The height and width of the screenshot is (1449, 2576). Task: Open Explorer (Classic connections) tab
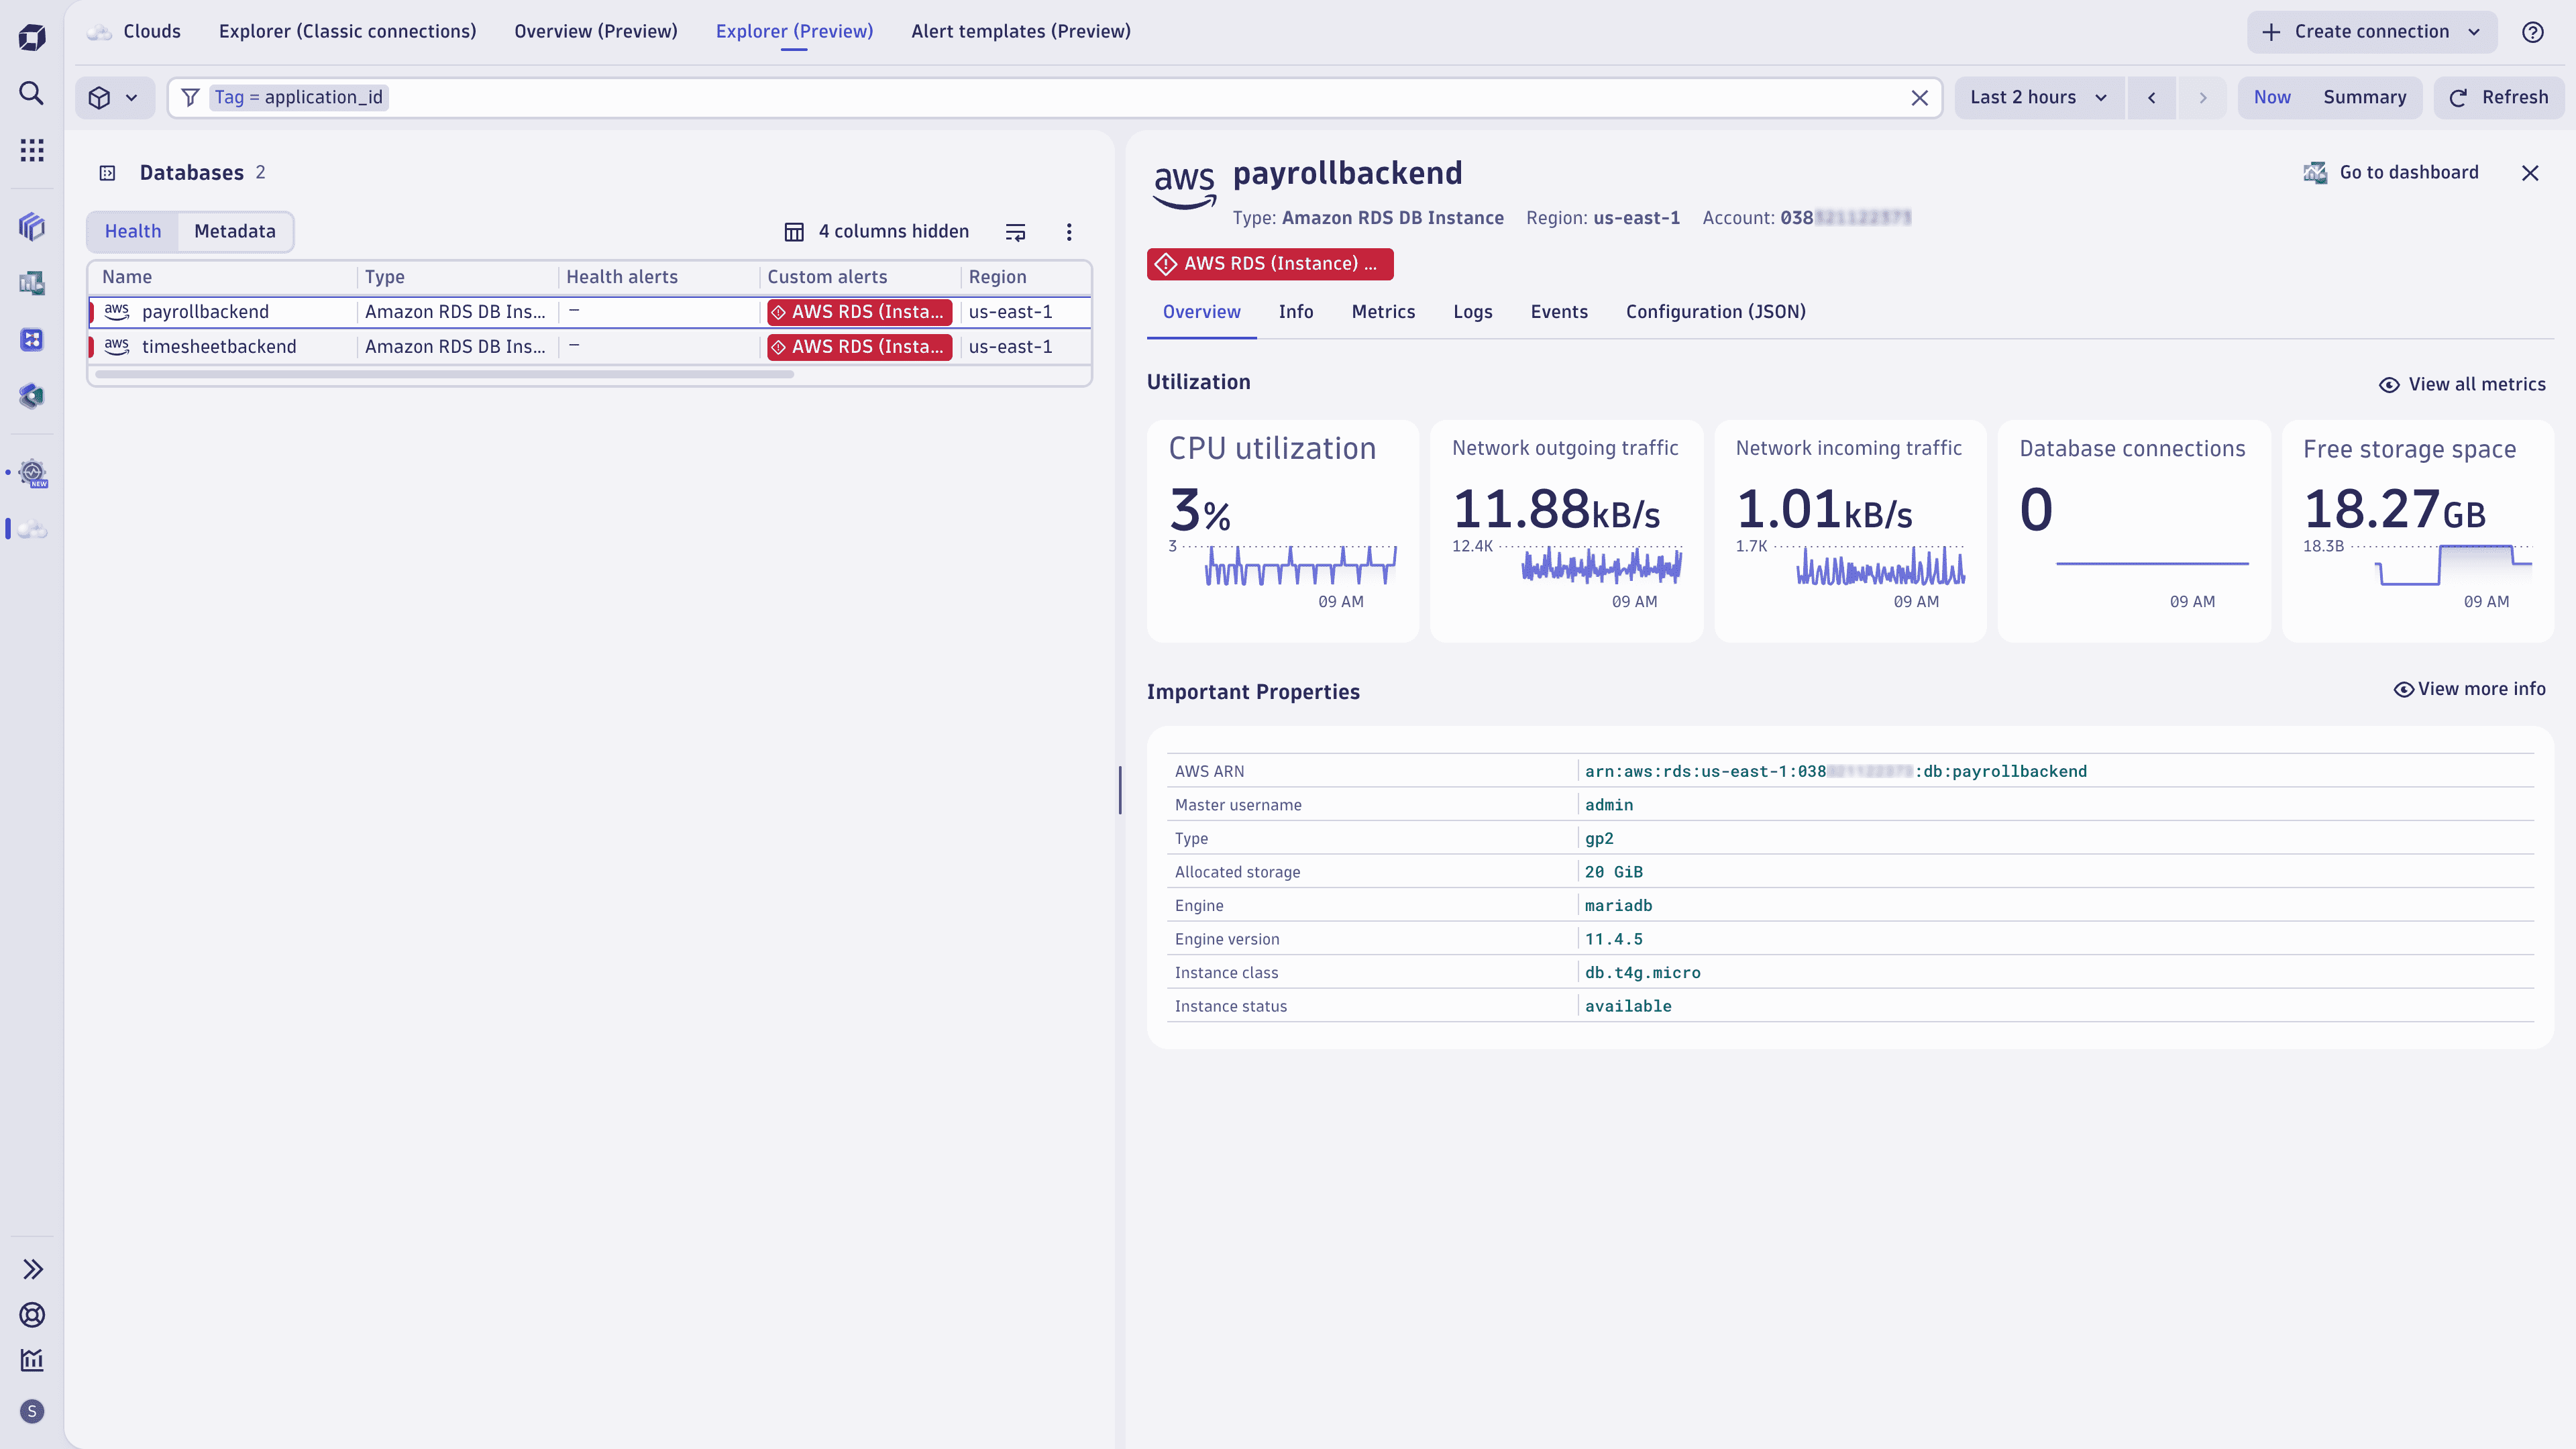click(347, 32)
